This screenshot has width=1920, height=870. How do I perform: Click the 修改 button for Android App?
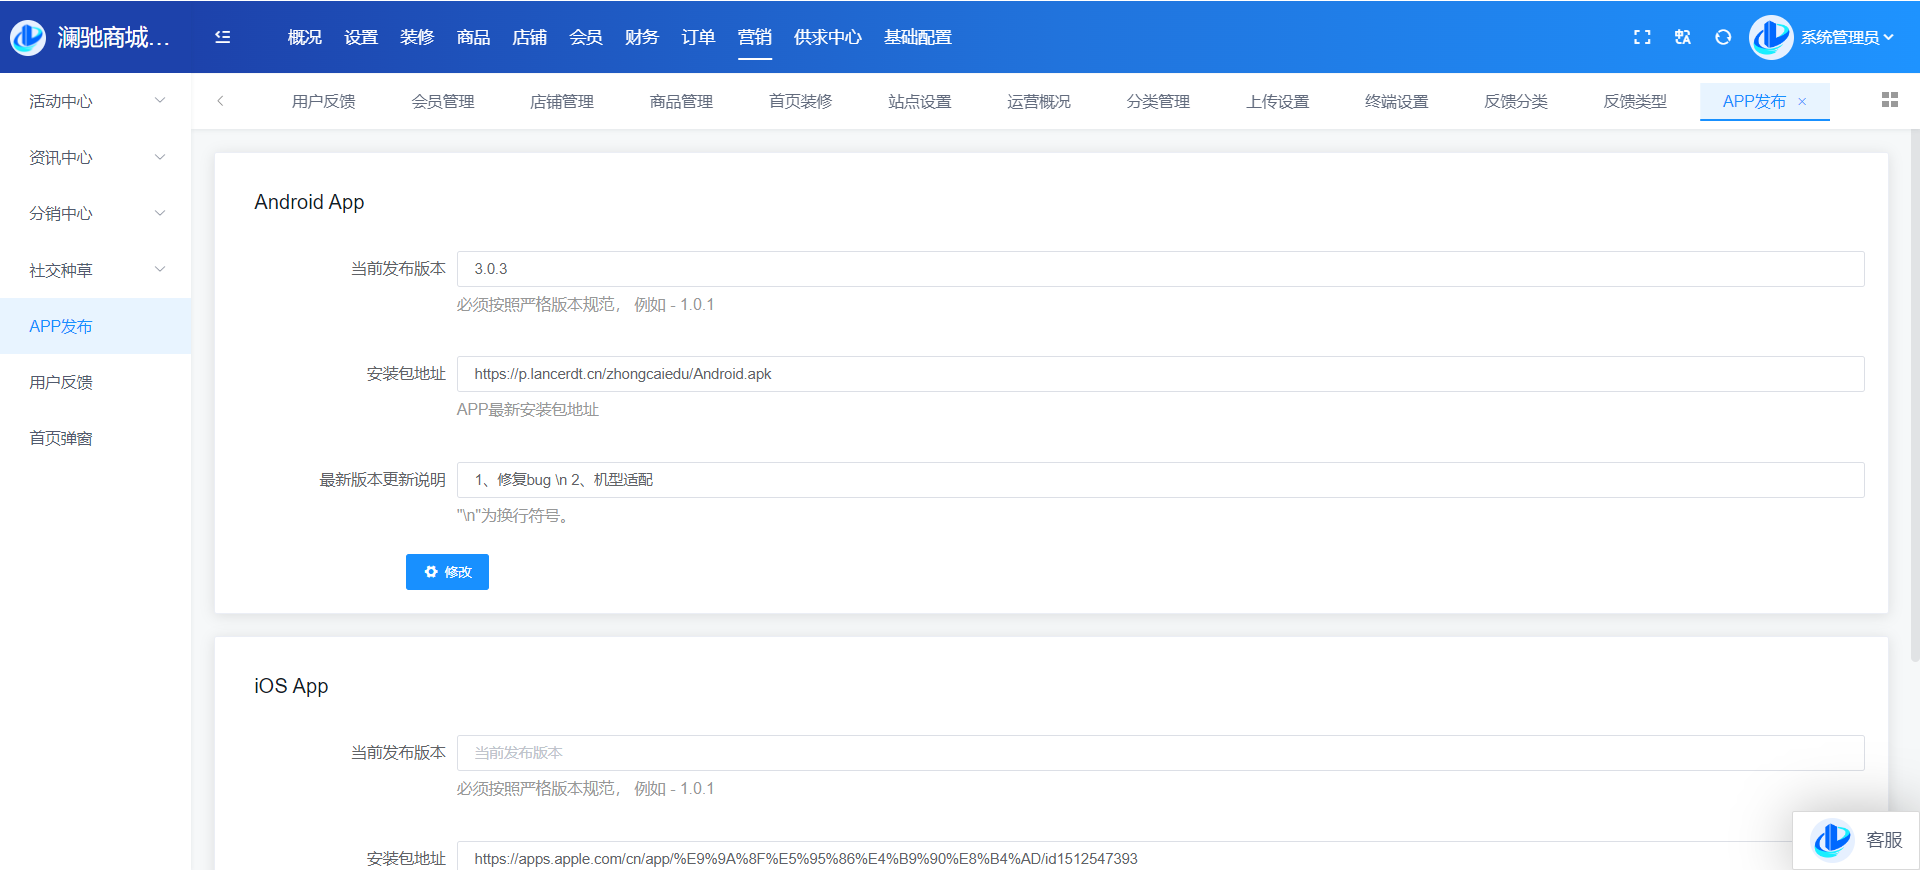pos(447,572)
